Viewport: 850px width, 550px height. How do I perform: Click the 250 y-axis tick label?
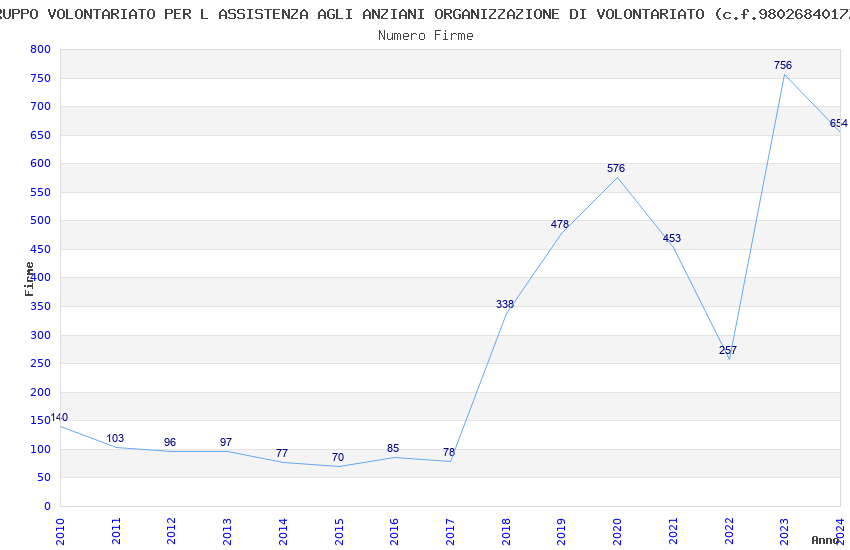pyautogui.click(x=41, y=363)
